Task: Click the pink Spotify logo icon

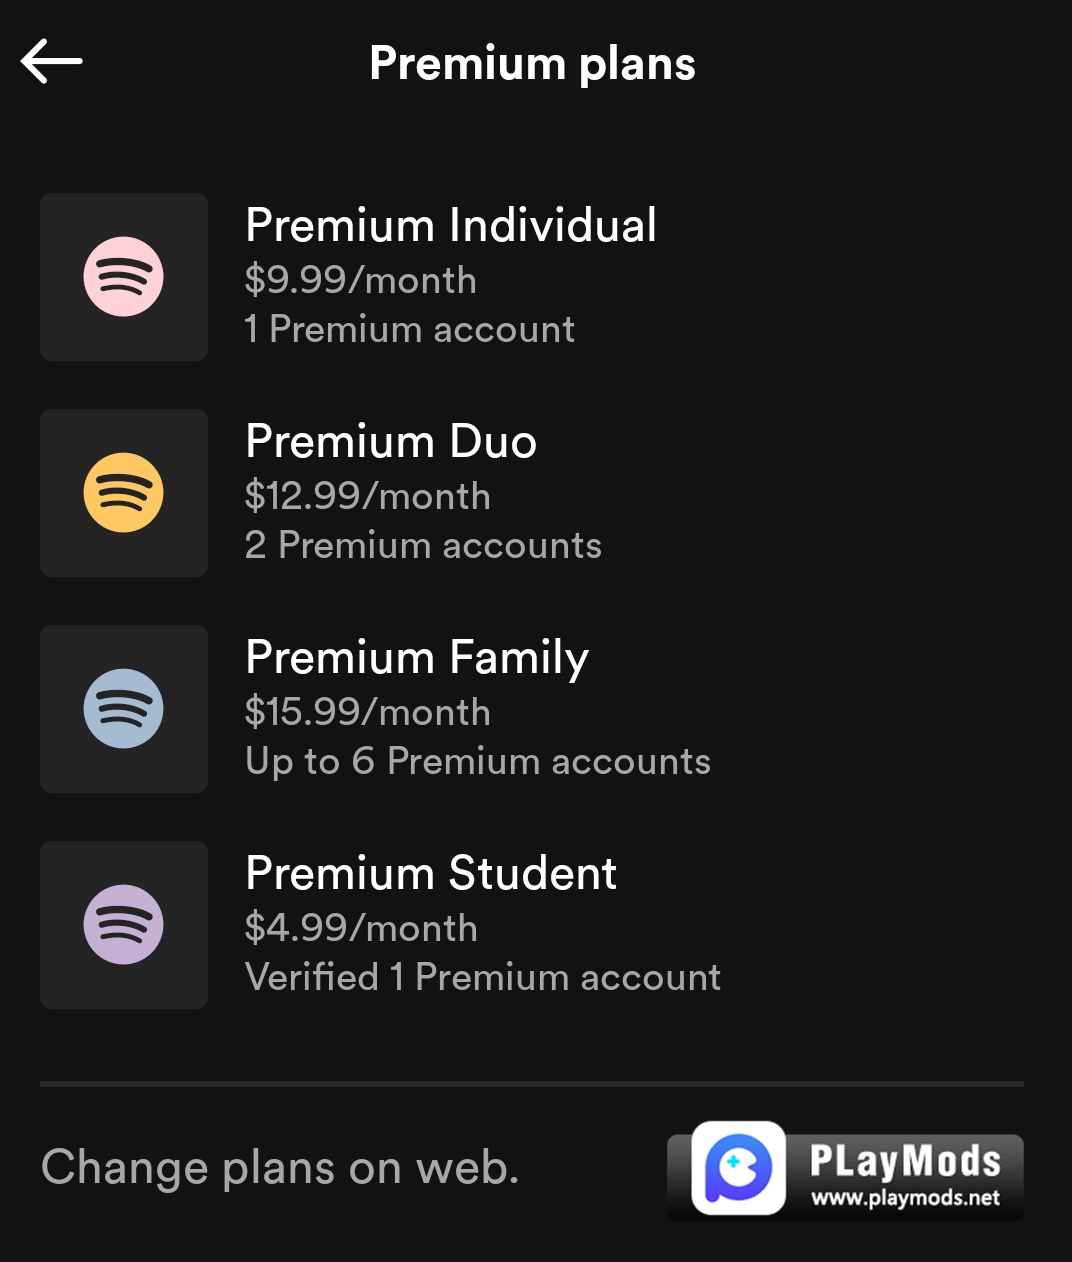Action: pyautogui.click(x=123, y=277)
